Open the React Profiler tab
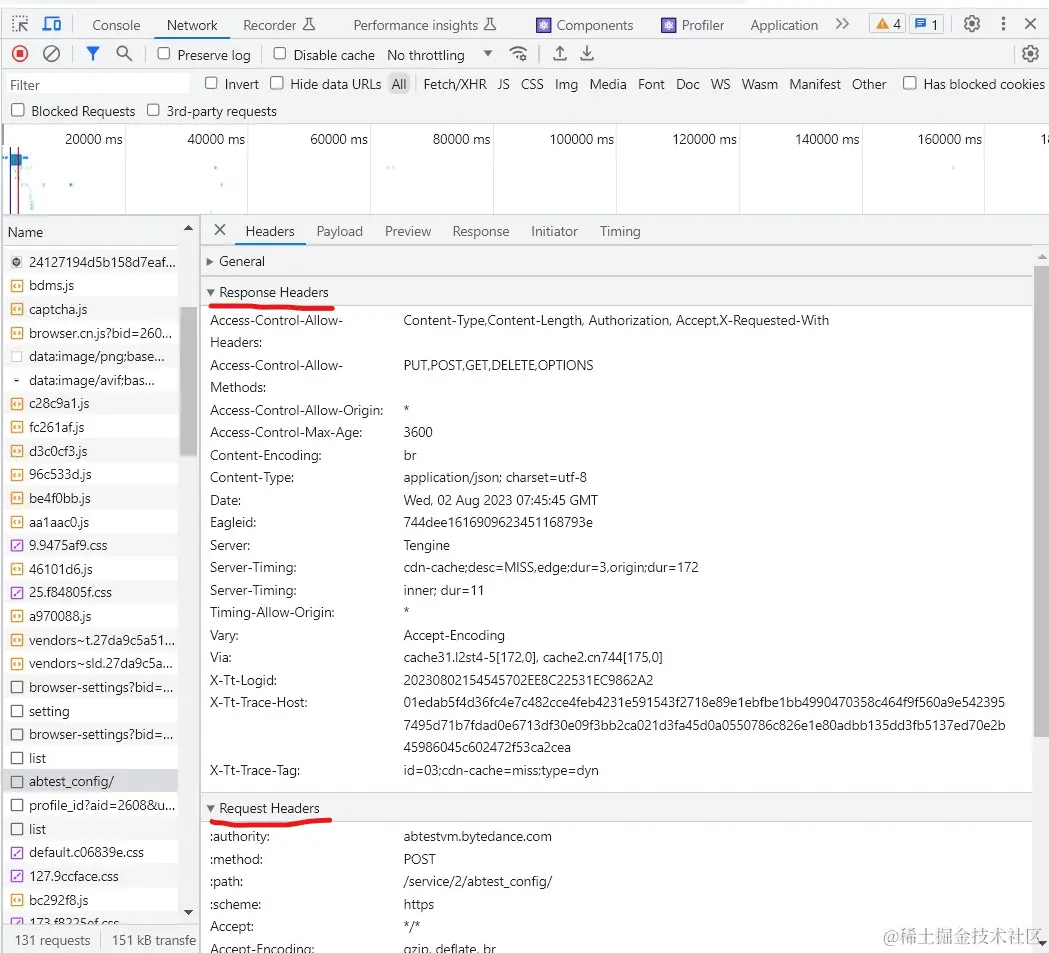This screenshot has width=1049, height=953. 692,25
